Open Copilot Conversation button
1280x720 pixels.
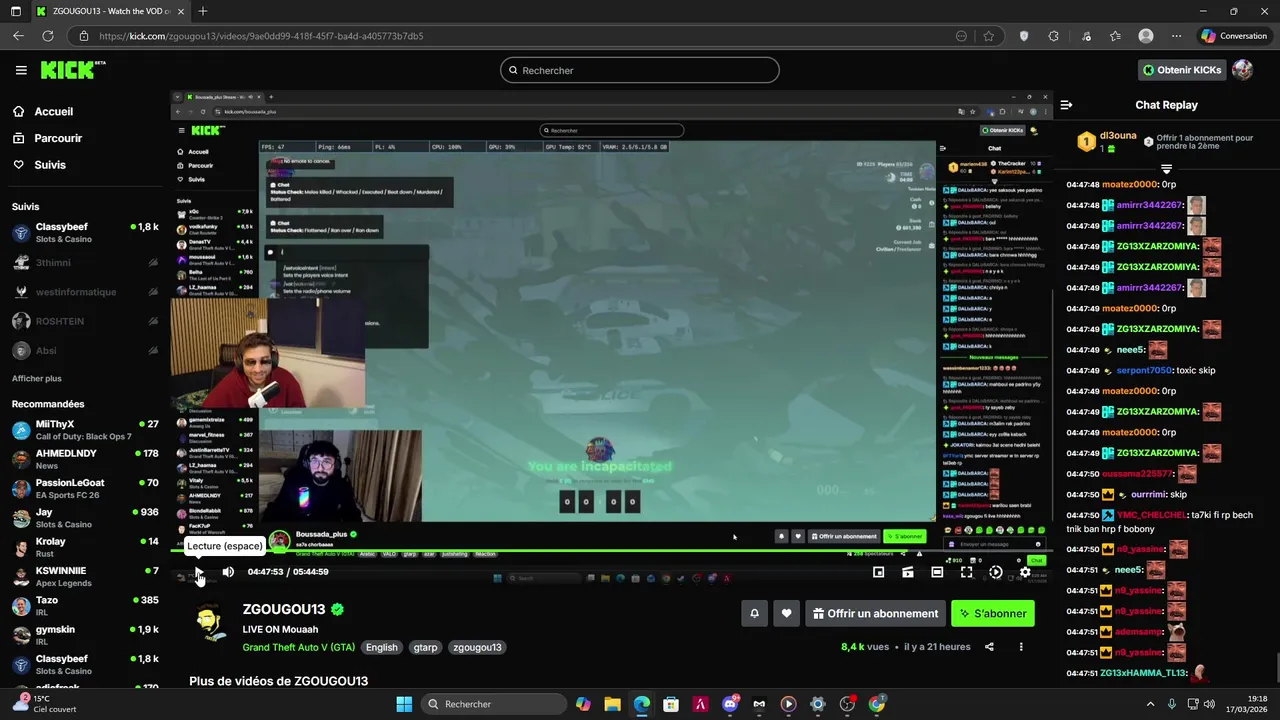(1235, 36)
